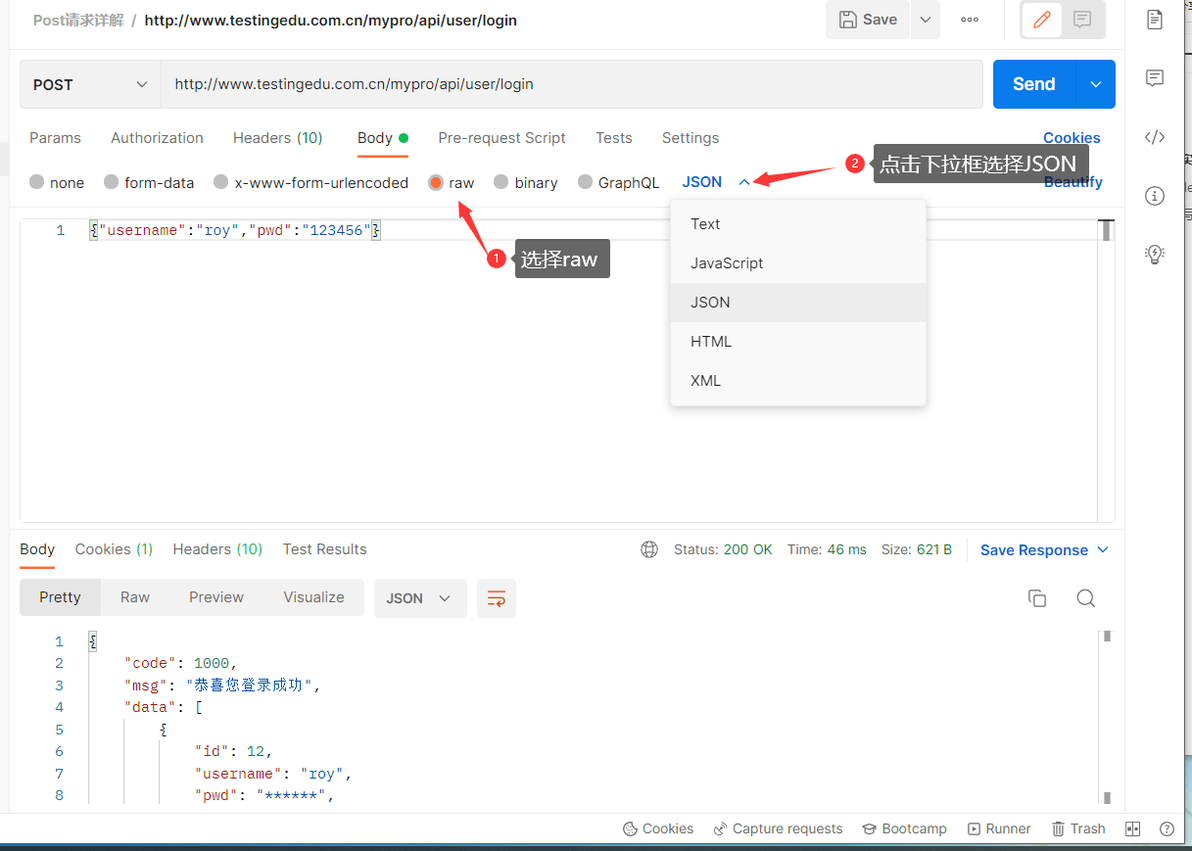This screenshot has height=851, width=1192.
Task: Choose the x-www-form-urlencoded radio button
Action: 221,183
